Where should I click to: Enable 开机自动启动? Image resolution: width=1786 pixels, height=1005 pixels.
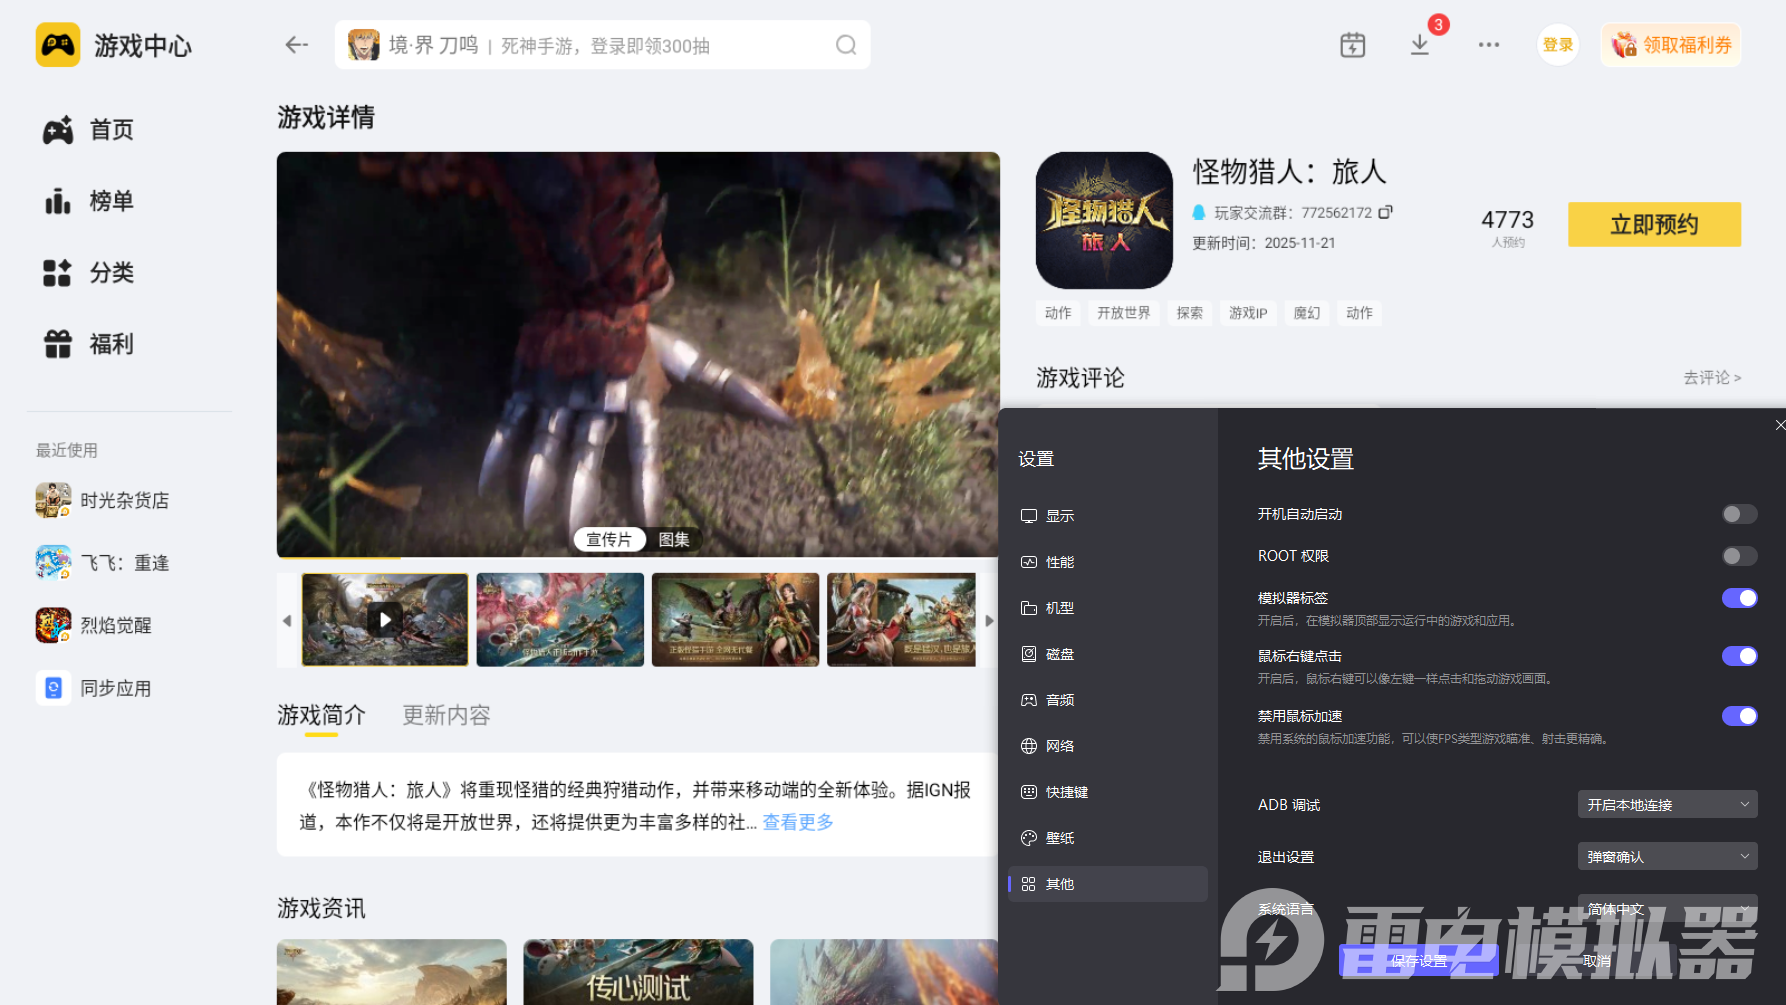click(x=1739, y=514)
